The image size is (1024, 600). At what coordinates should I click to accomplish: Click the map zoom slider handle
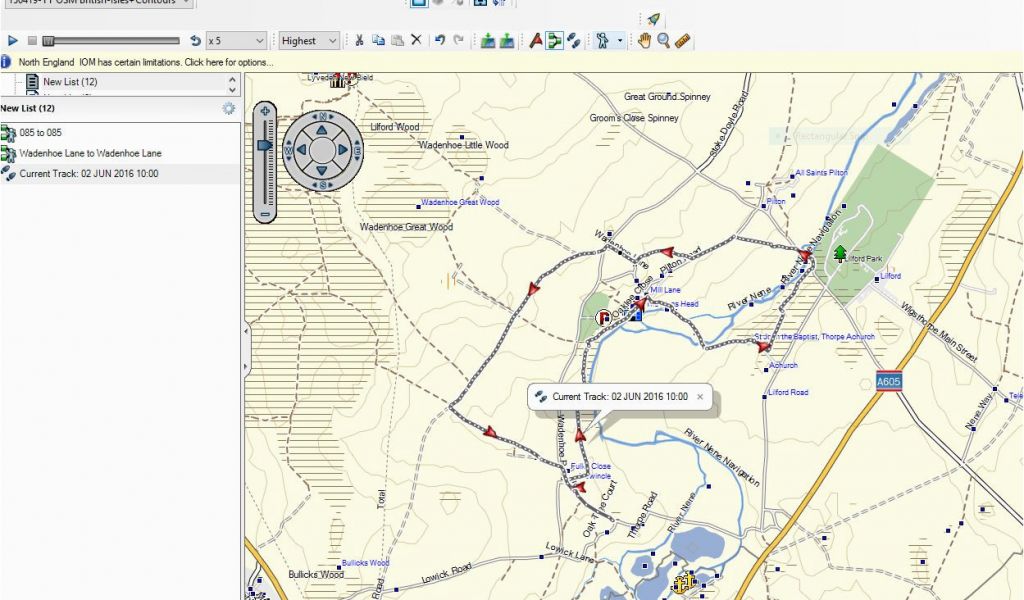click(x=264, y=144)
